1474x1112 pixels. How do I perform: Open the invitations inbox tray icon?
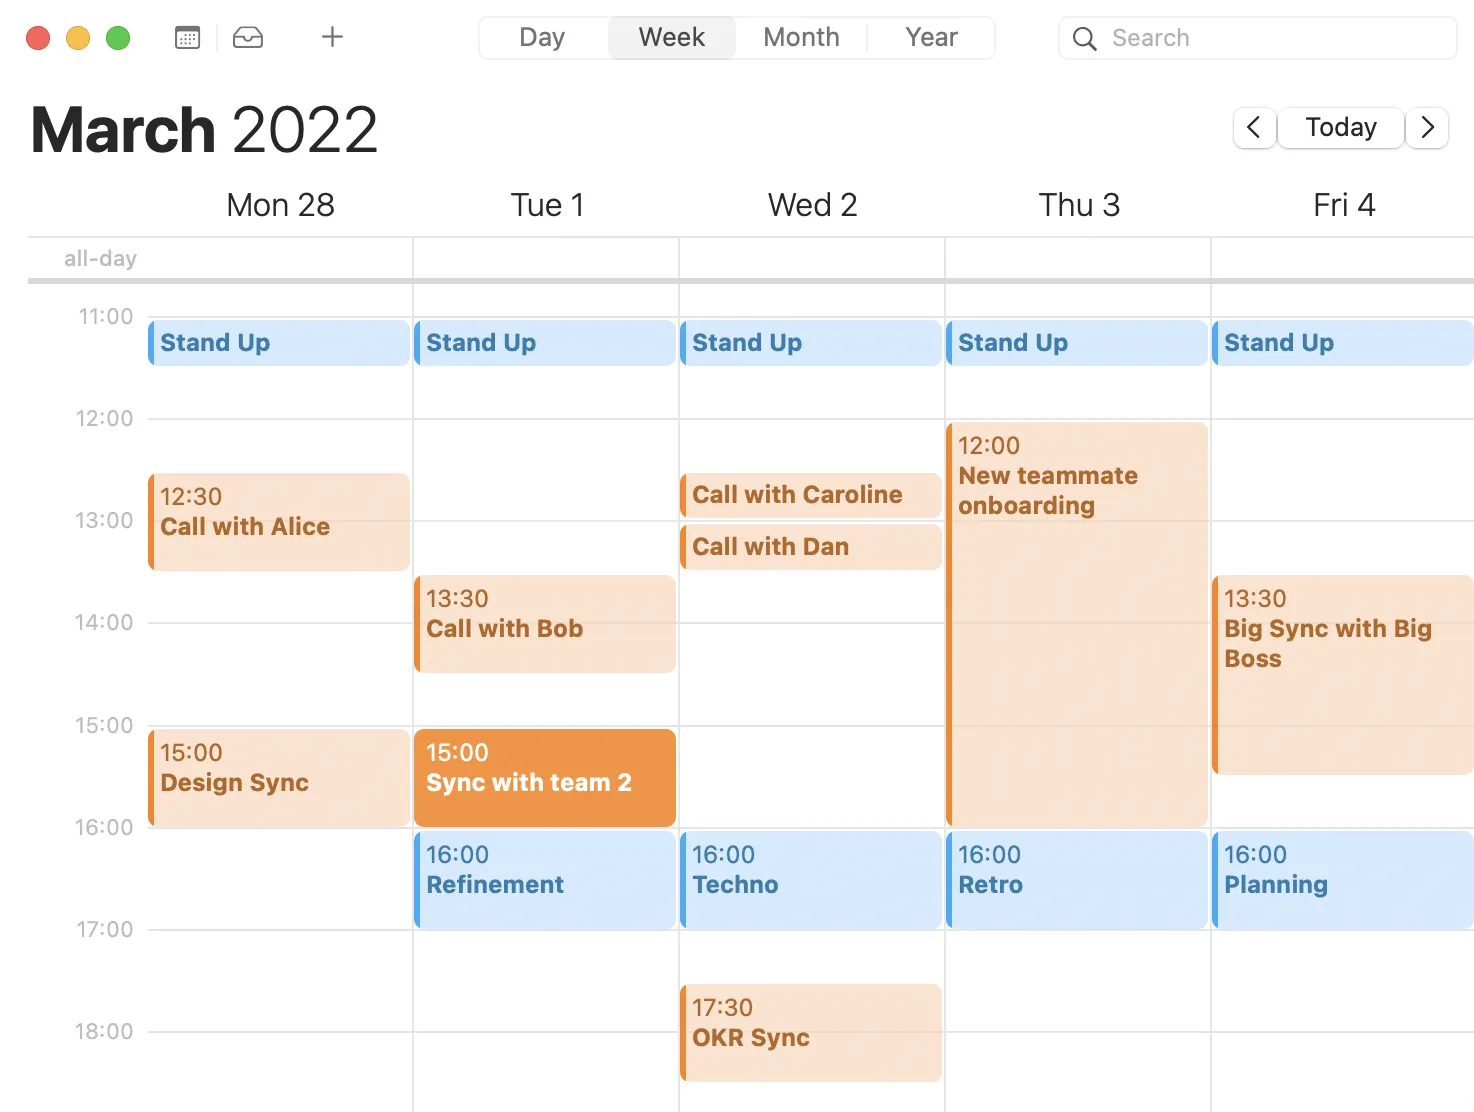247,37
